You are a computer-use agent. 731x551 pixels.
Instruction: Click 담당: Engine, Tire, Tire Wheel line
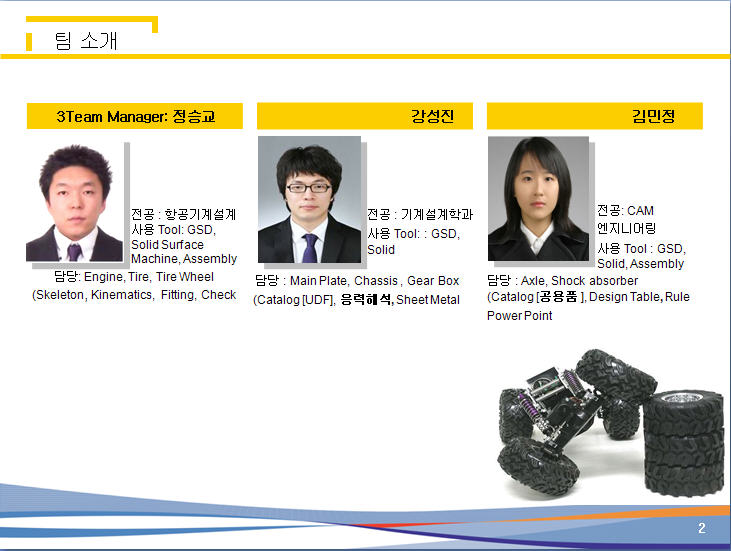pos(133,277)
